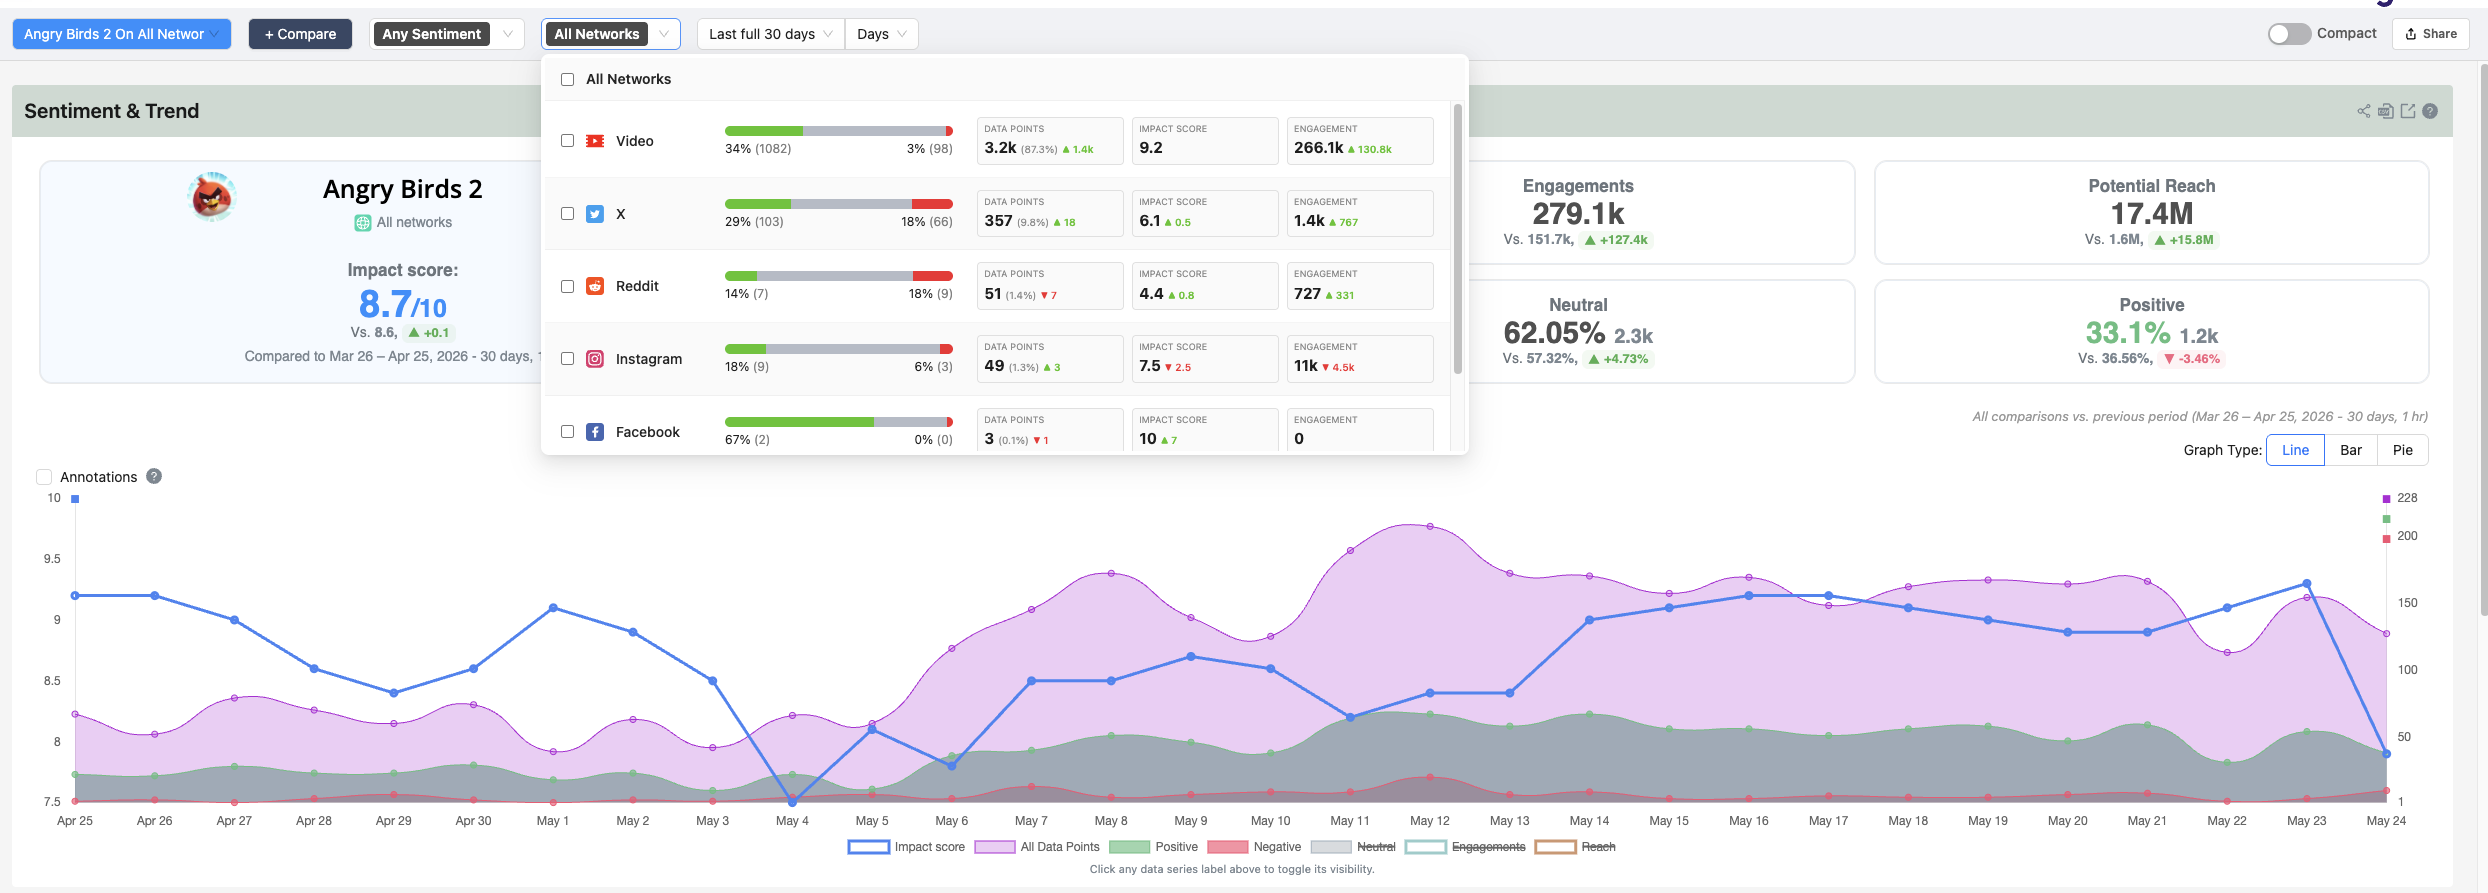Click the Instagram network icon
The width and height of the screenshot is (2488, 893).
pos(595,359)
